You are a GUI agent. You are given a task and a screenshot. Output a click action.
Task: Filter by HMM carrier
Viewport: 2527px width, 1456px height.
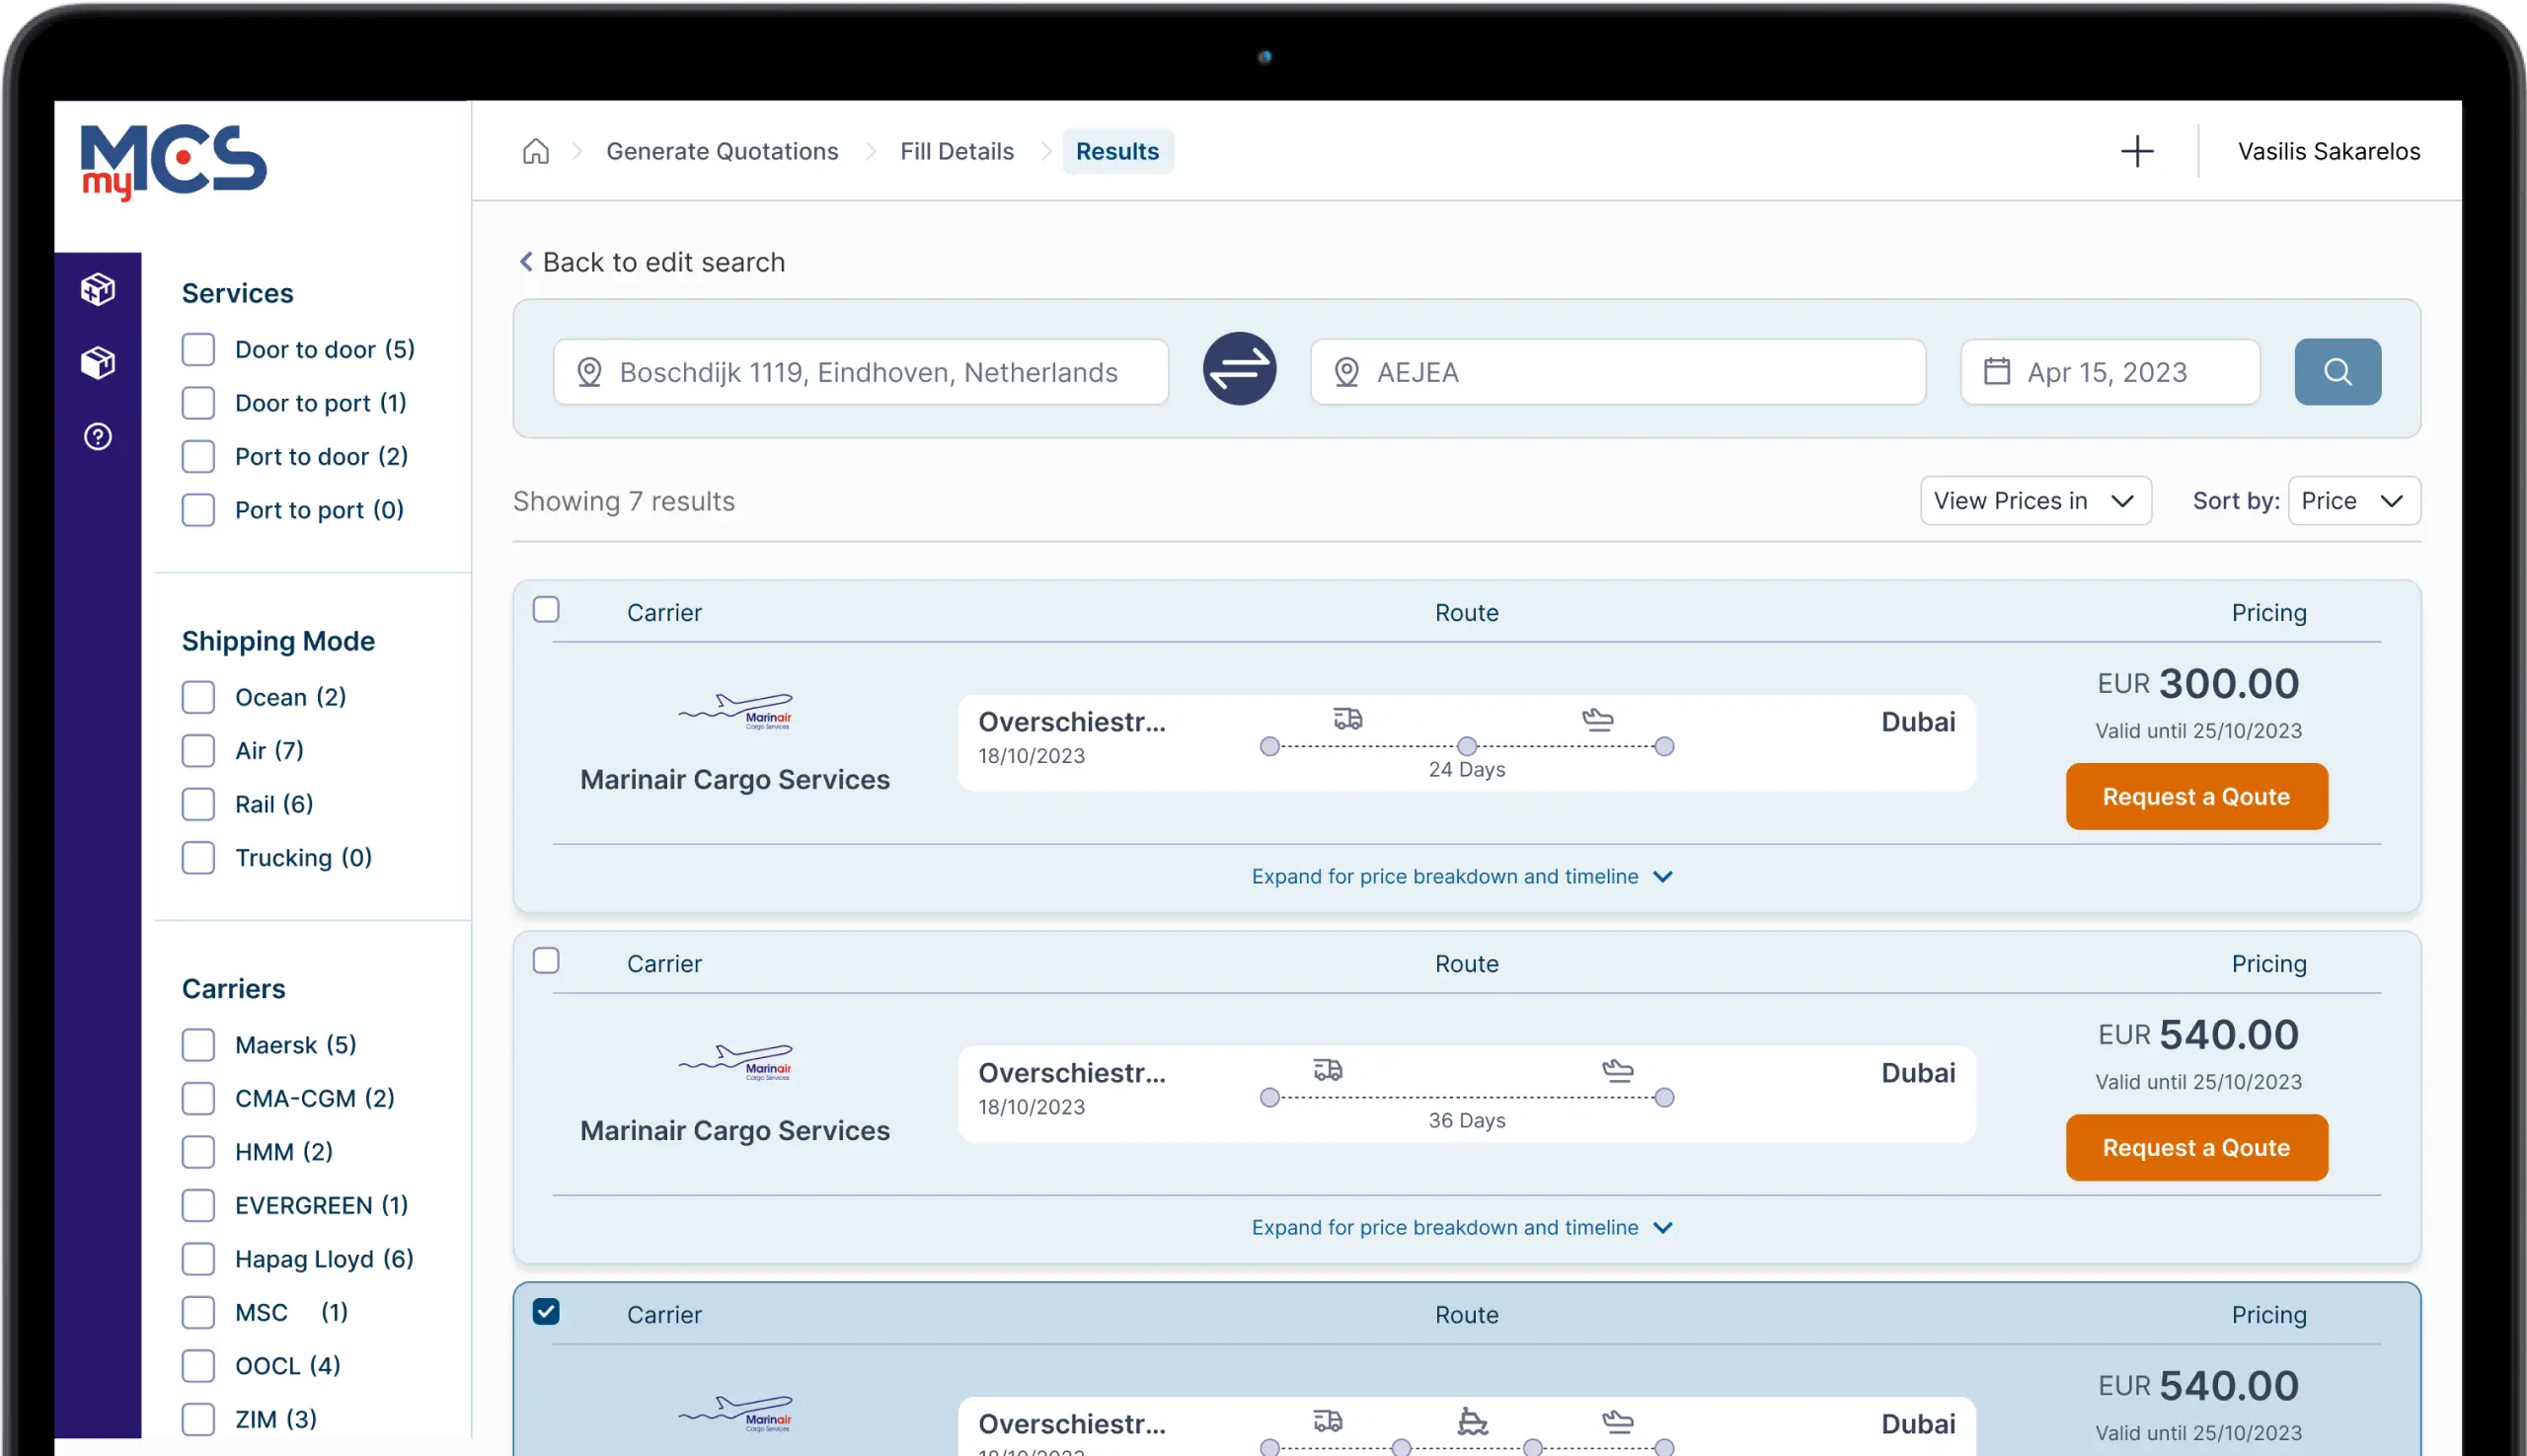(198, 1152)
